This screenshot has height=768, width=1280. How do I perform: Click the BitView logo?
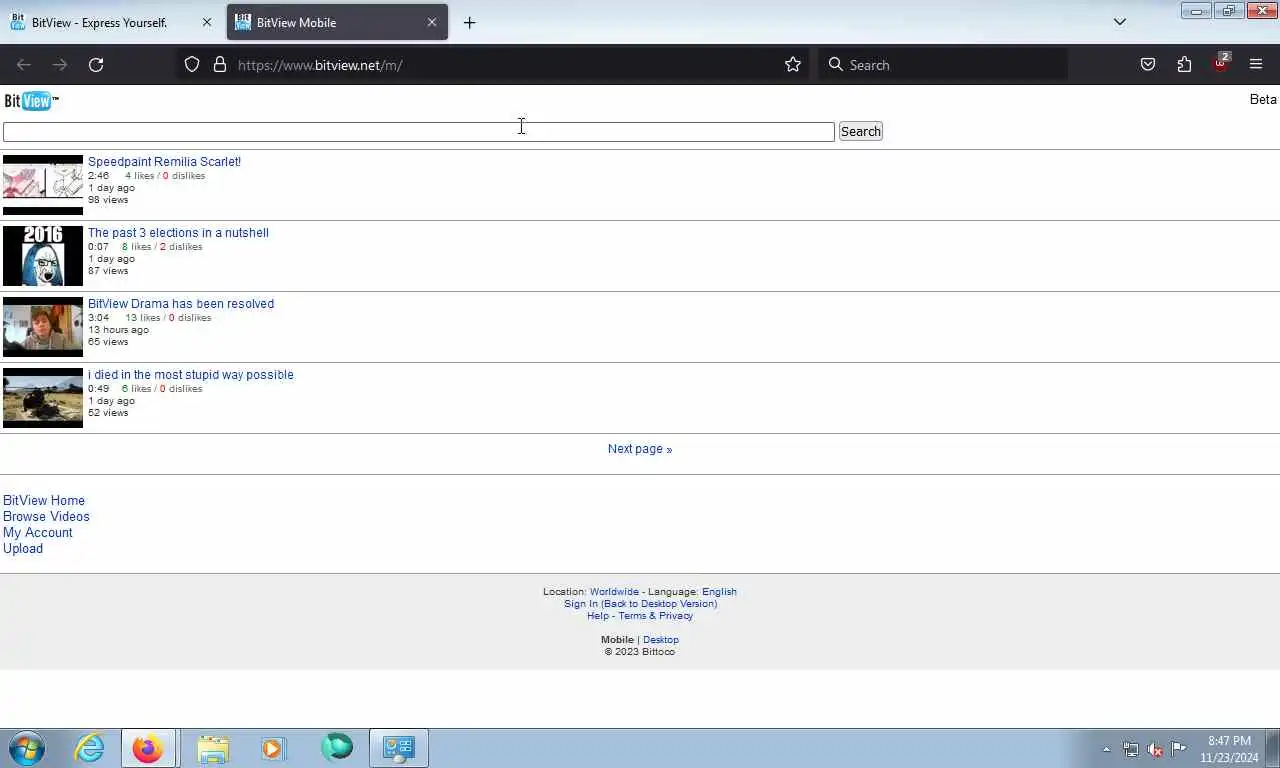pos(31,101)
